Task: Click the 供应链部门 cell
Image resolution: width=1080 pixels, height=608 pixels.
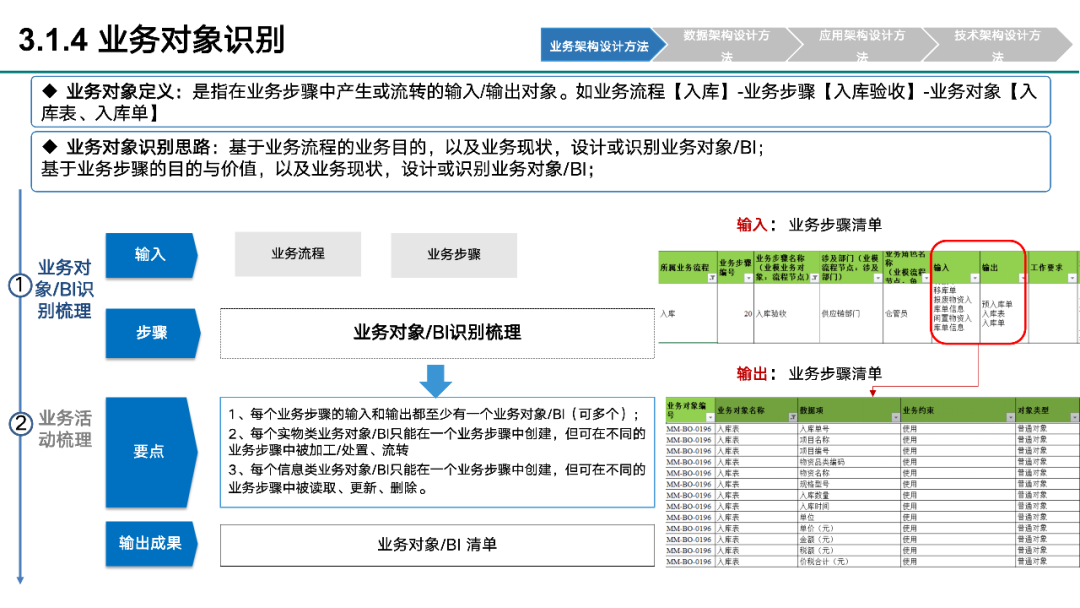Action: (x=851, y=314)
